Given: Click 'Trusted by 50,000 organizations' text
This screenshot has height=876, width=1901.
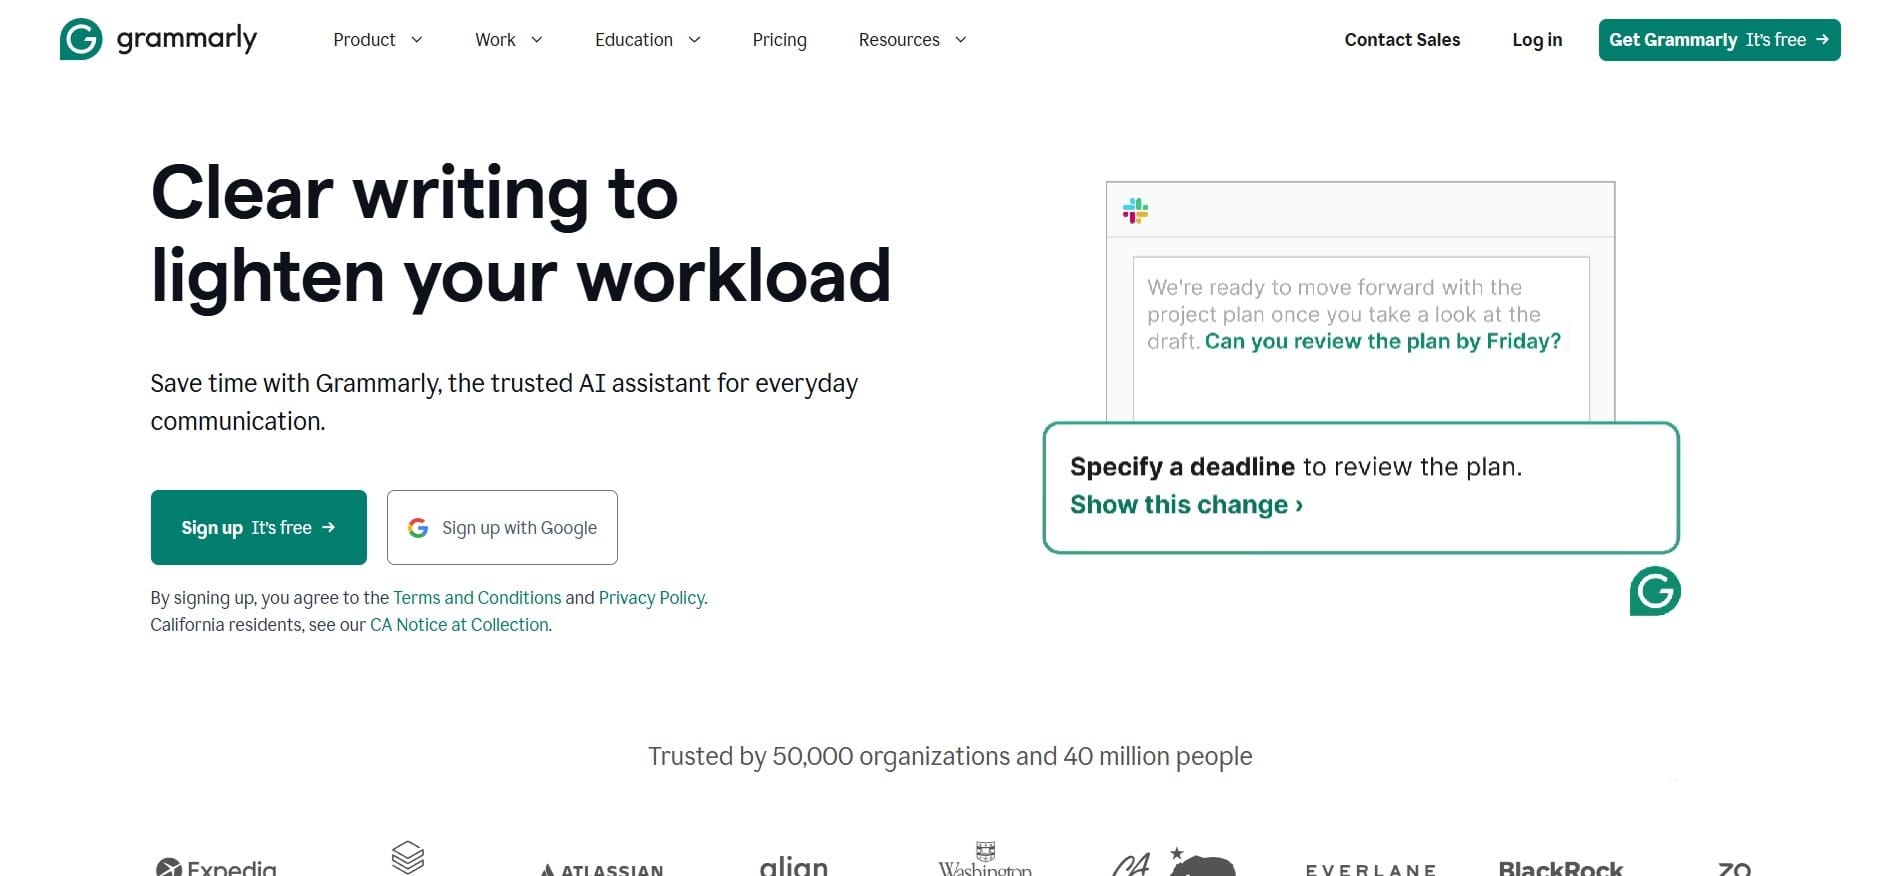Looking at the screenshot, I should click(828, 756).
